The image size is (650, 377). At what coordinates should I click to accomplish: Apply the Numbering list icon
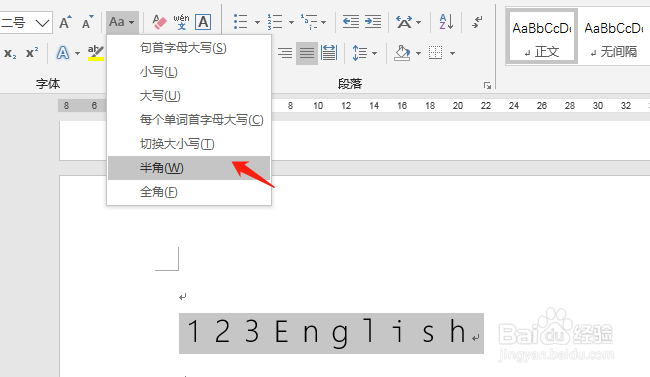click(x=275, y=22)
